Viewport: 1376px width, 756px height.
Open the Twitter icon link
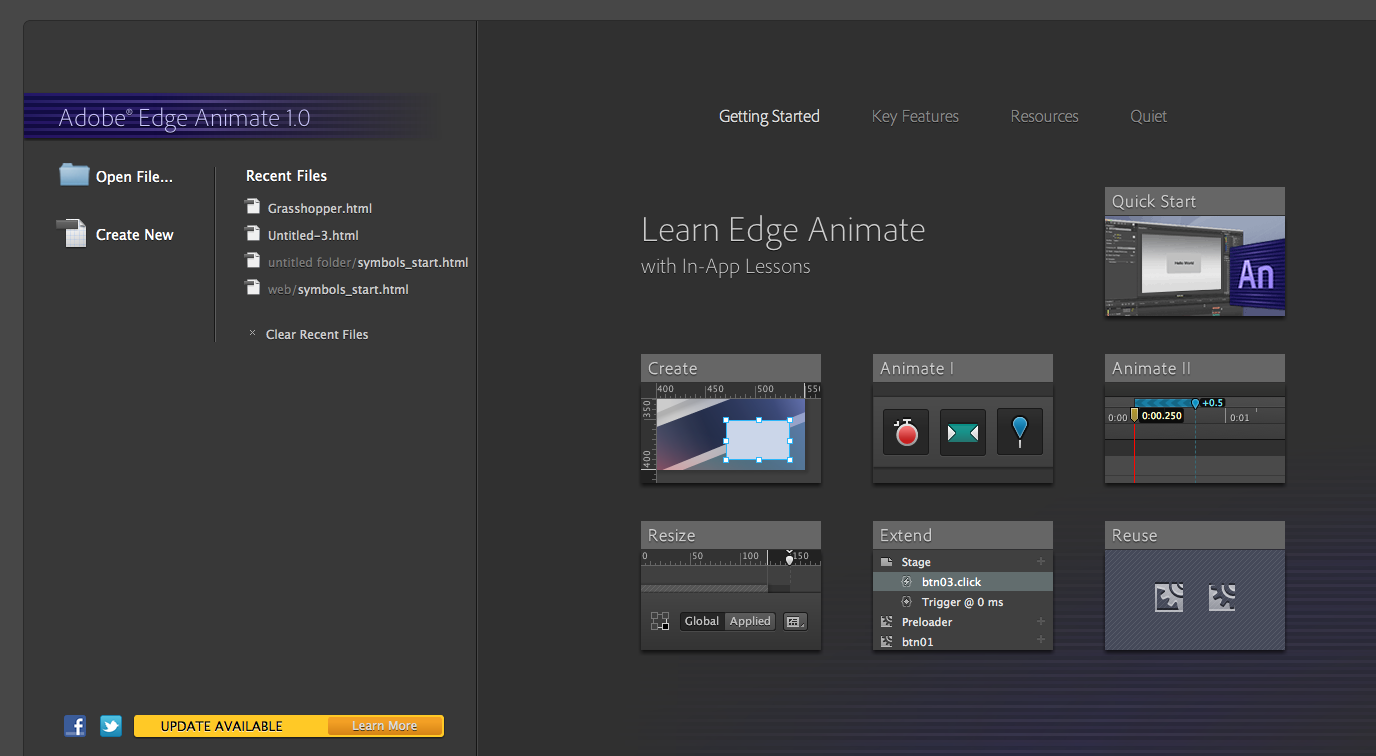pyautogui.click(x=111, y=726)
